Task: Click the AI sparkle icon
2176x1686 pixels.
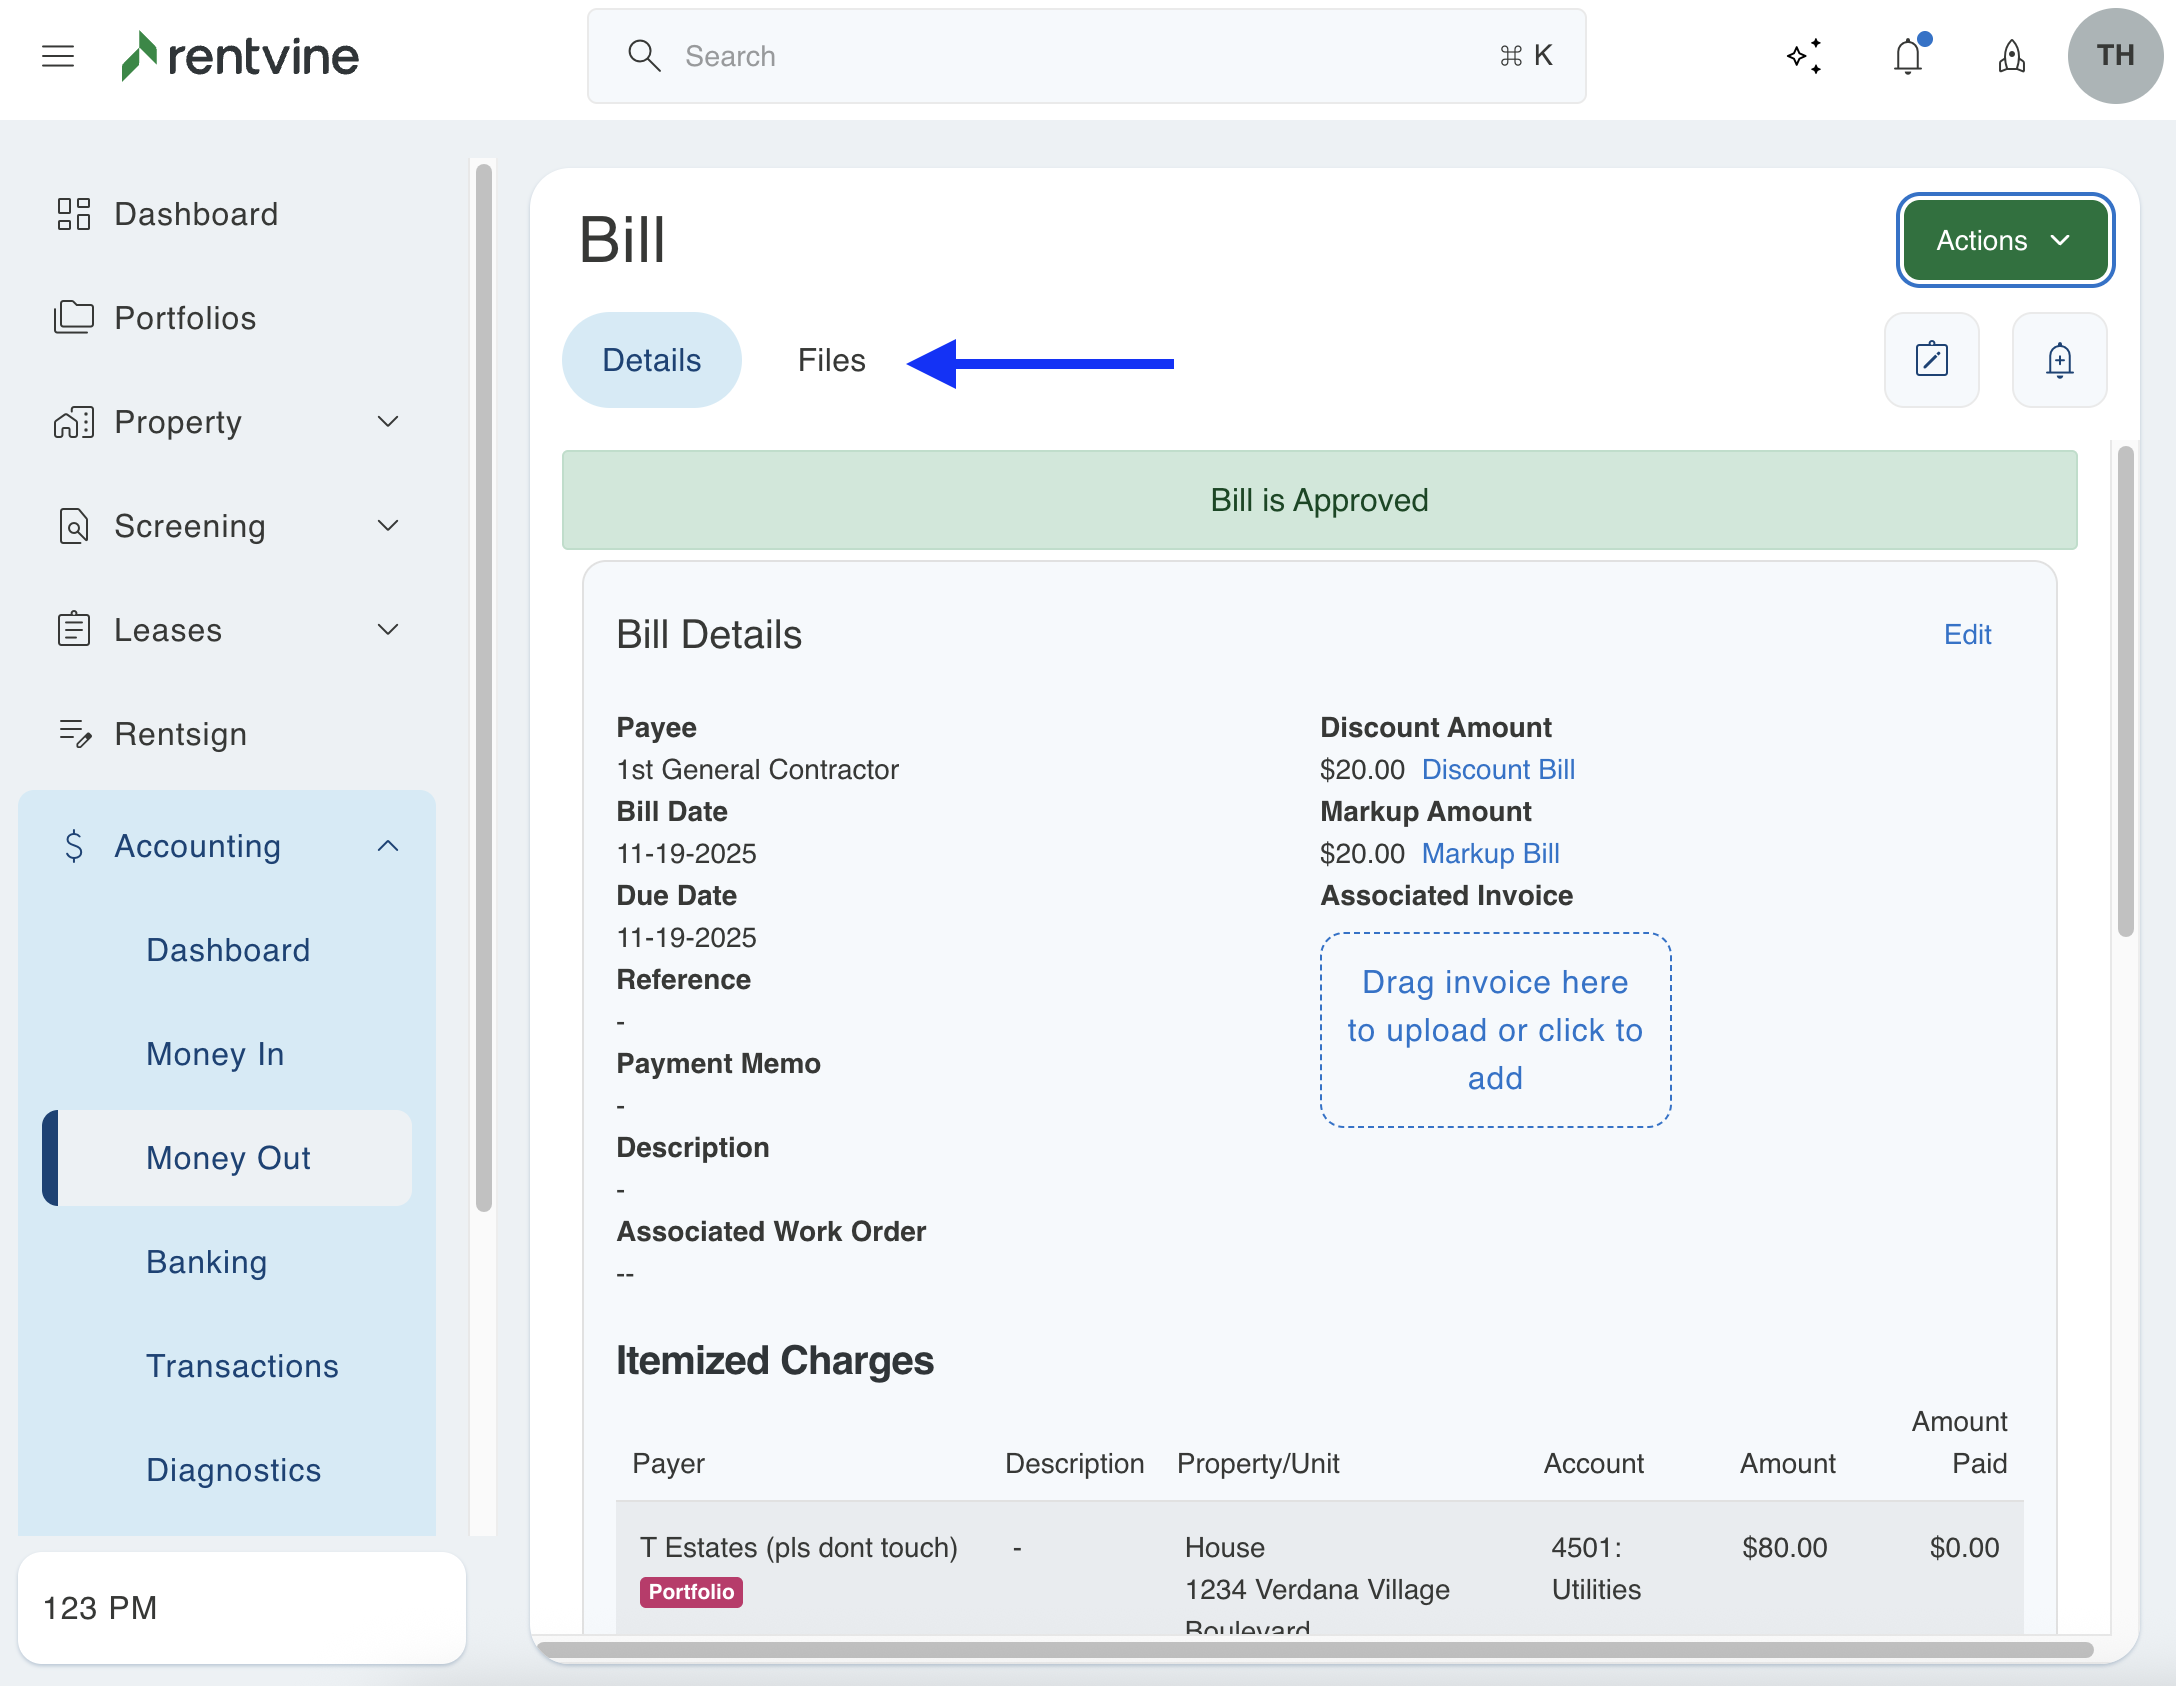Action: point(1805,56)
